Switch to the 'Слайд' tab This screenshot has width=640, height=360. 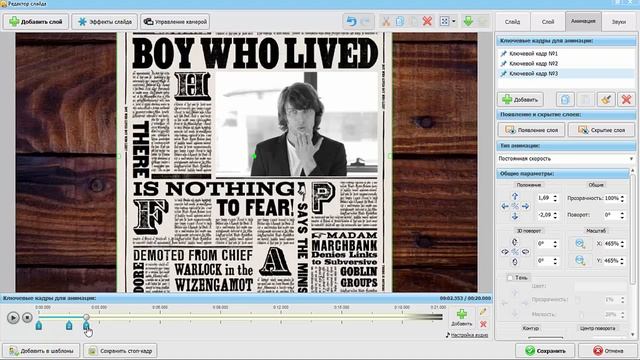tap(512, 22)
